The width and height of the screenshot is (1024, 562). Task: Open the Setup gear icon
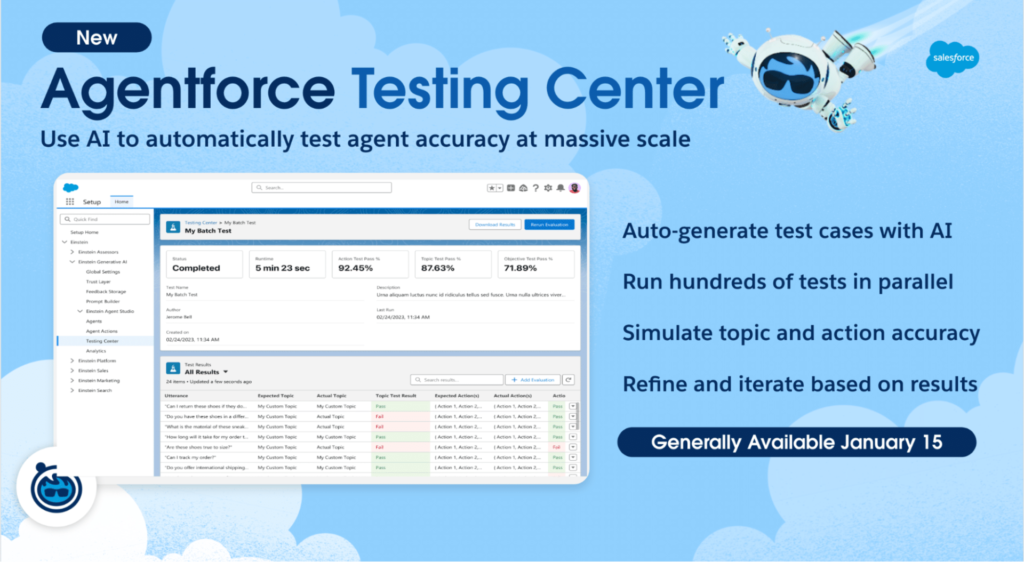[548, 187]
